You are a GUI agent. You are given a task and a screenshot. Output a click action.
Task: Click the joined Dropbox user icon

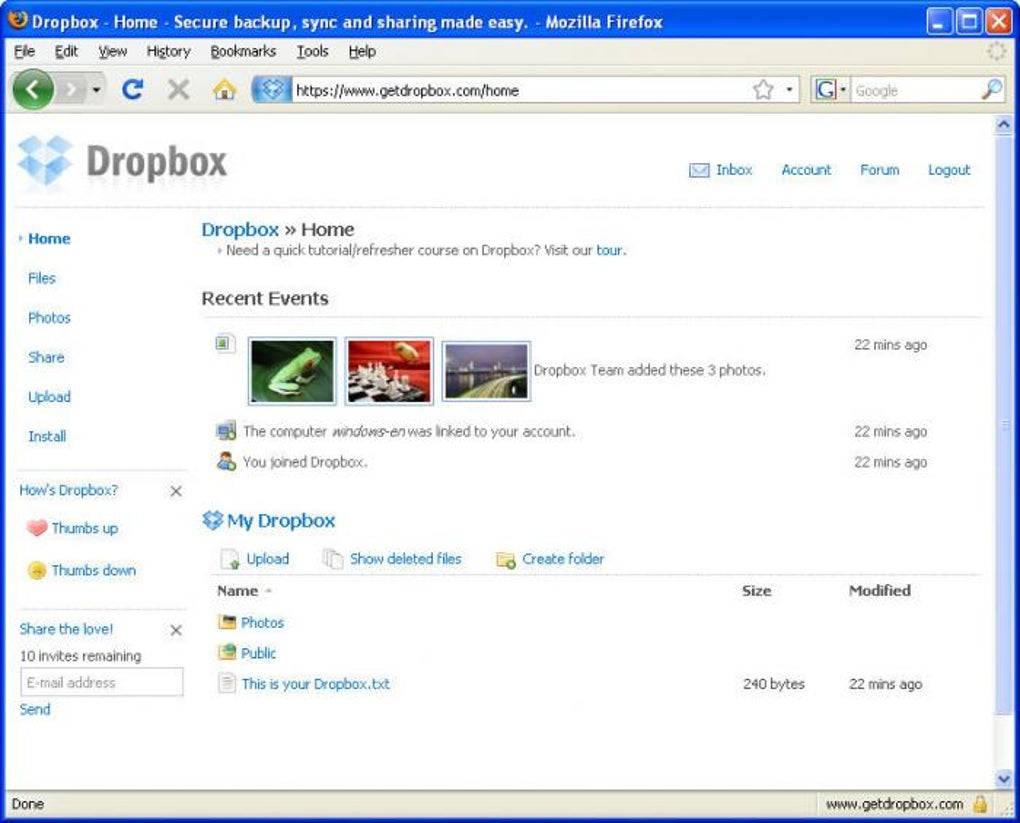[x=226, y=461]
